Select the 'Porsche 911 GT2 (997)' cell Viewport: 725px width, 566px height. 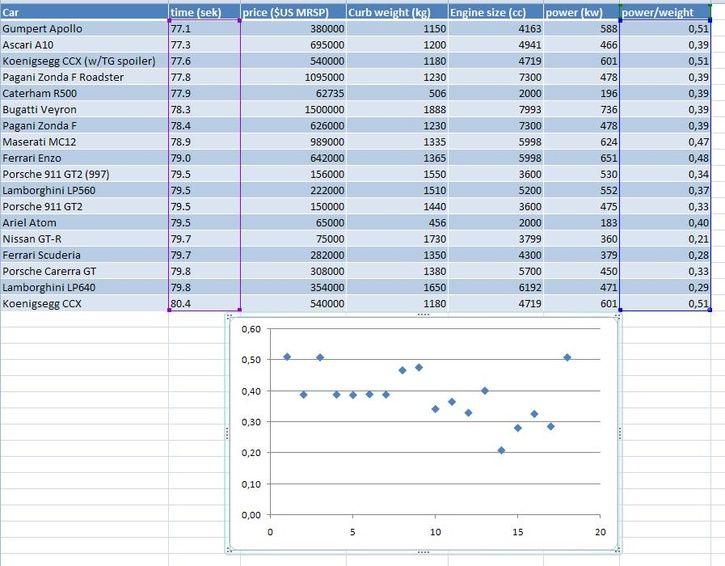click(x=84, y=174)
